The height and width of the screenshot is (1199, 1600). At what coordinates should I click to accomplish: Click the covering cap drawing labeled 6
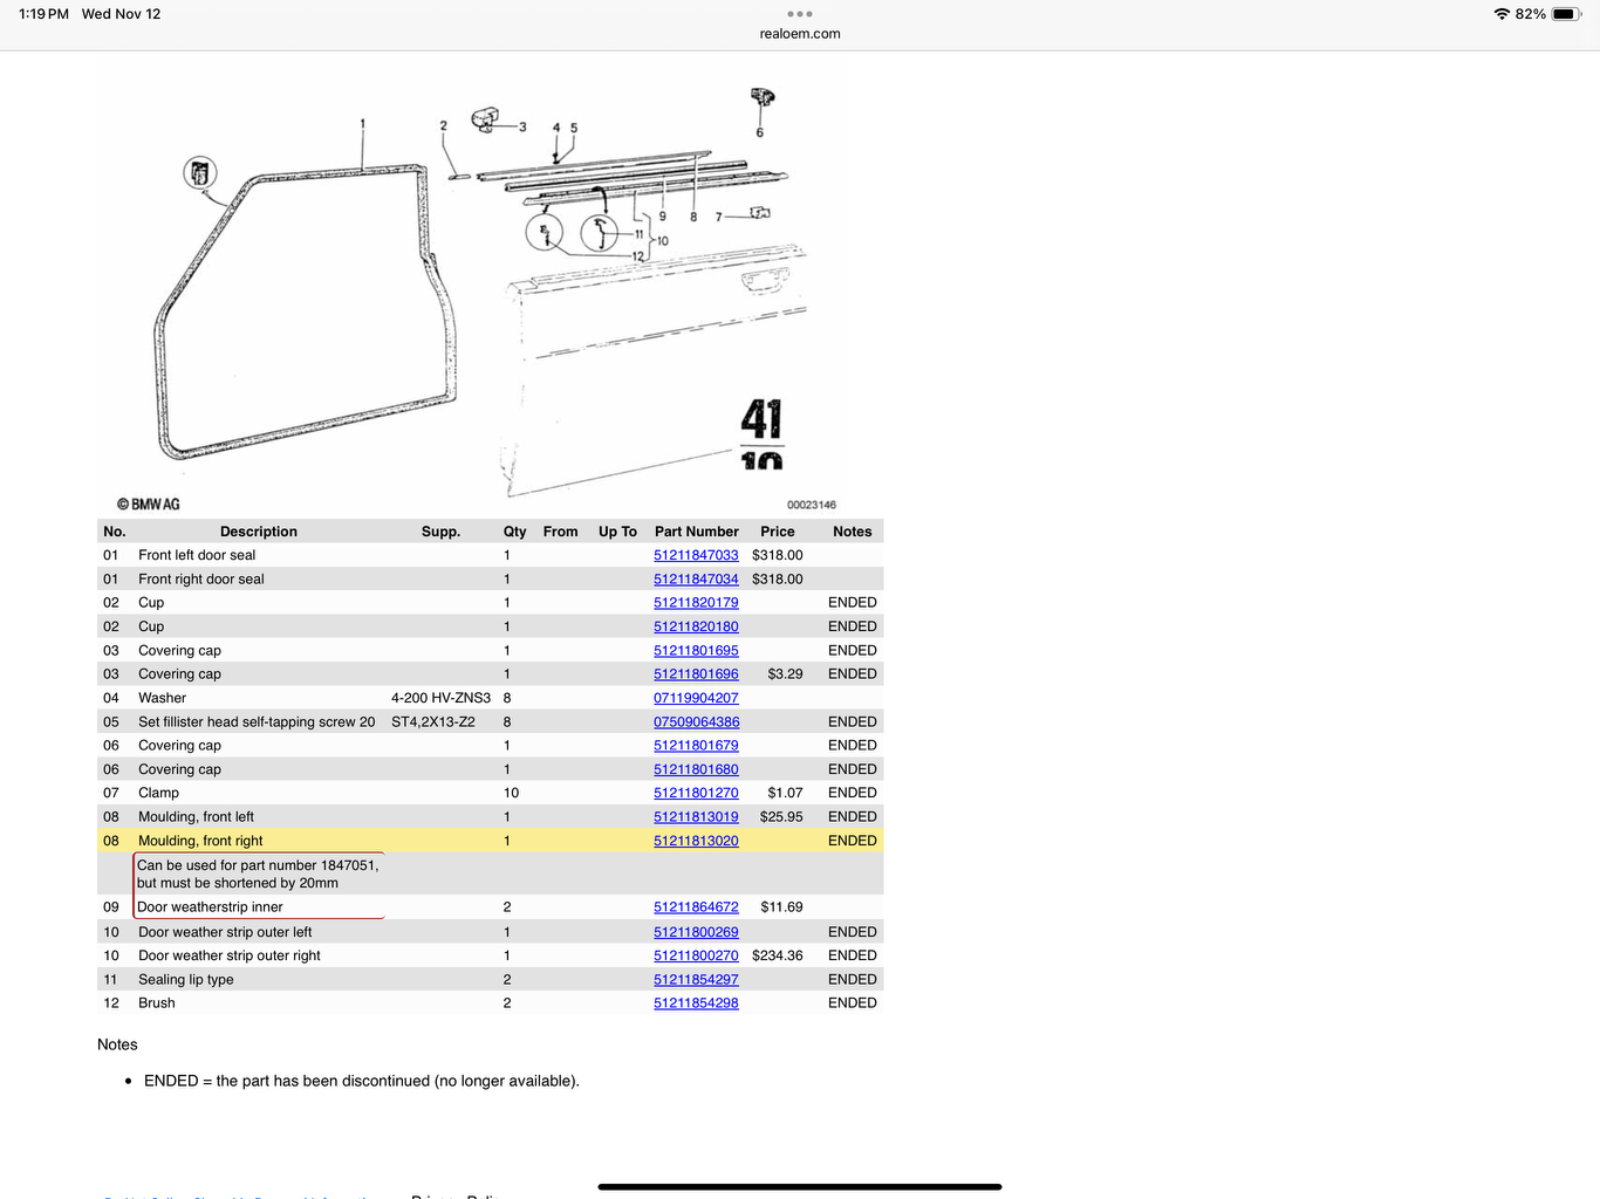(x=762, y=99)
